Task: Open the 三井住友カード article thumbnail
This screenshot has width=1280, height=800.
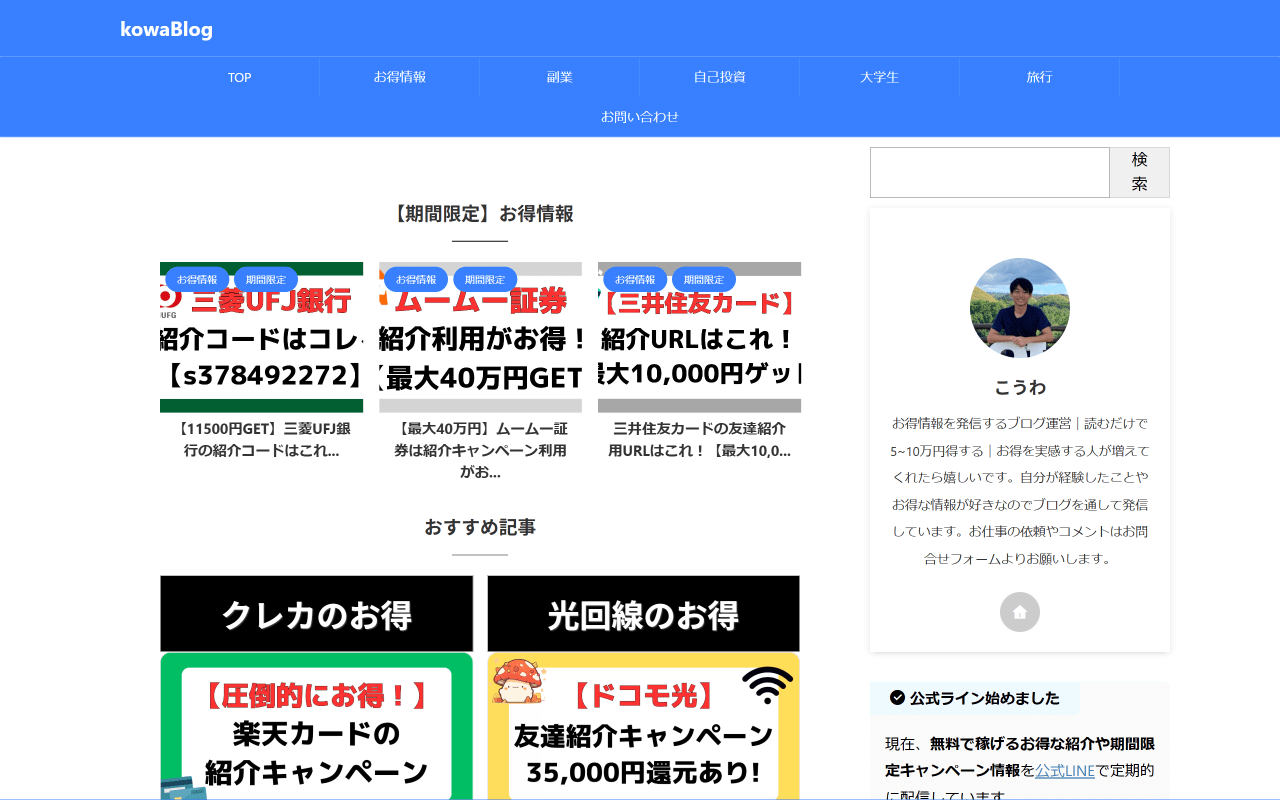Action: (x=699, y=337)
